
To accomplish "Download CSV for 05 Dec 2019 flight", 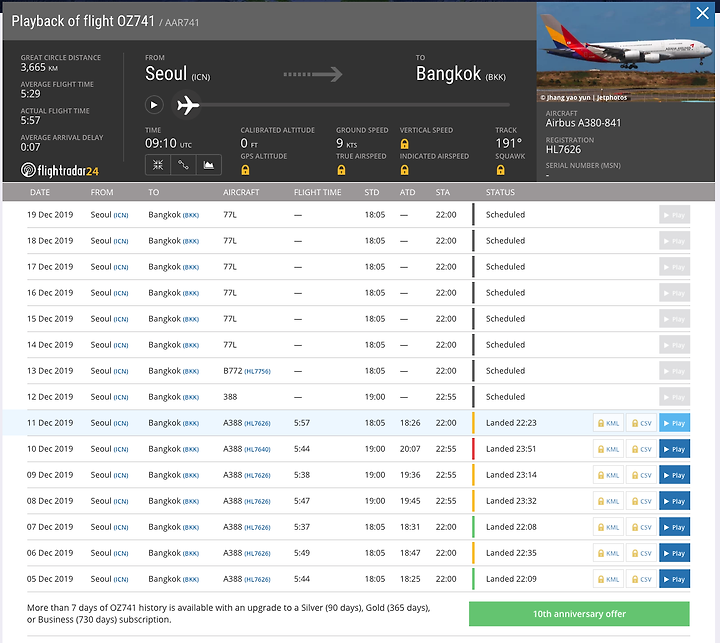I will pyautogui.click(x=641, y=579).
